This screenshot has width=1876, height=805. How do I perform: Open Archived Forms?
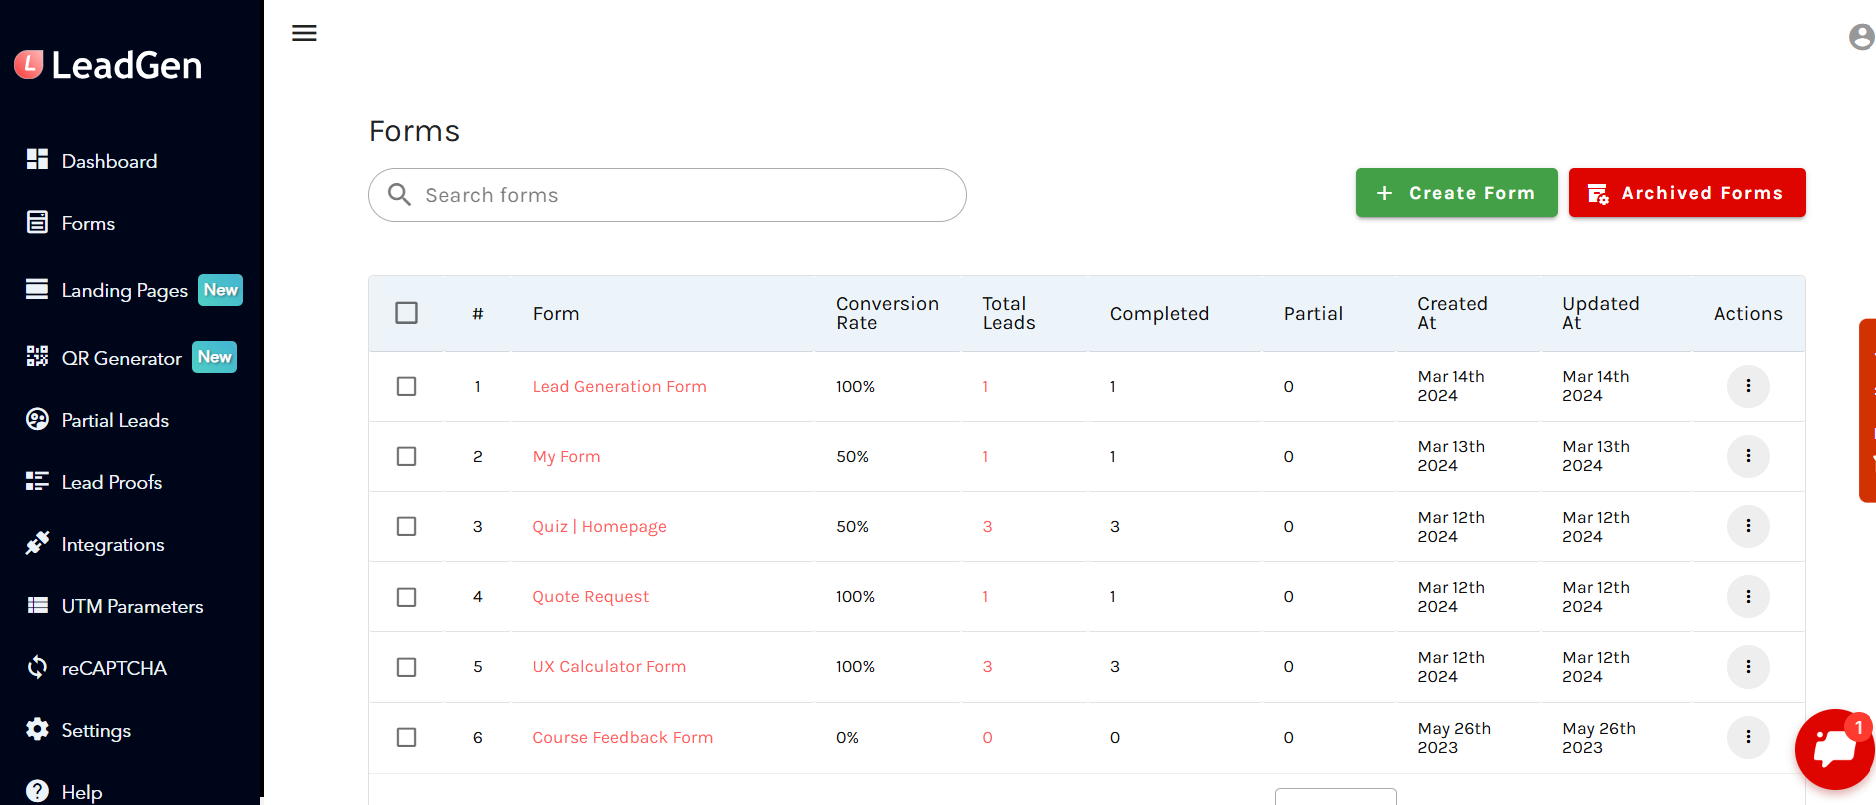[1686, 193]
